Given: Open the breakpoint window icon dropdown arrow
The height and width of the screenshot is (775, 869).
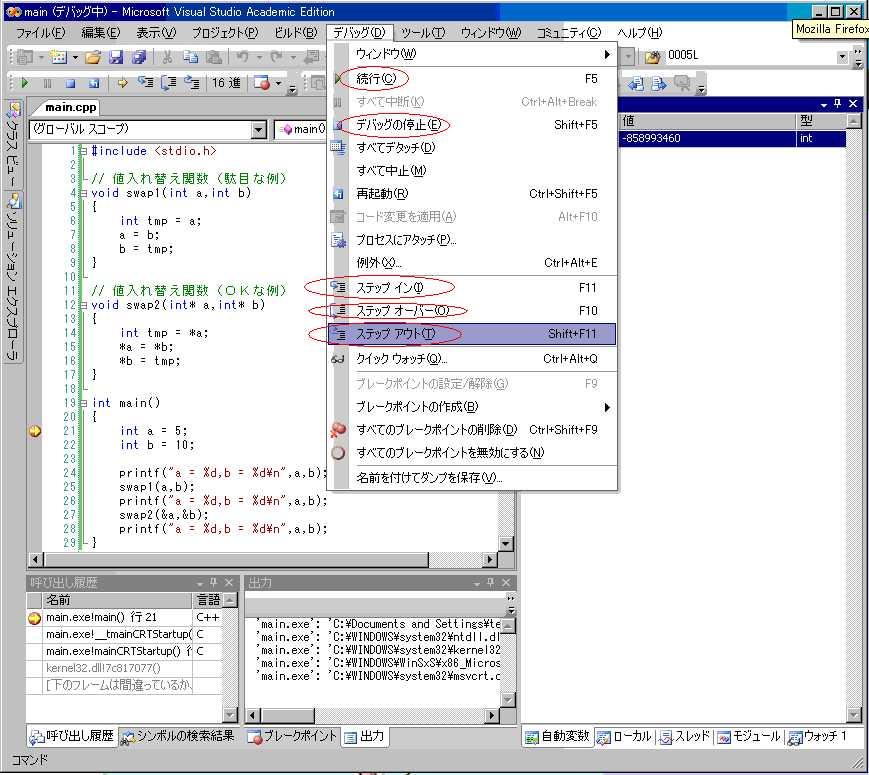Looking at the screenshot, I should click(x=279, y=84).
